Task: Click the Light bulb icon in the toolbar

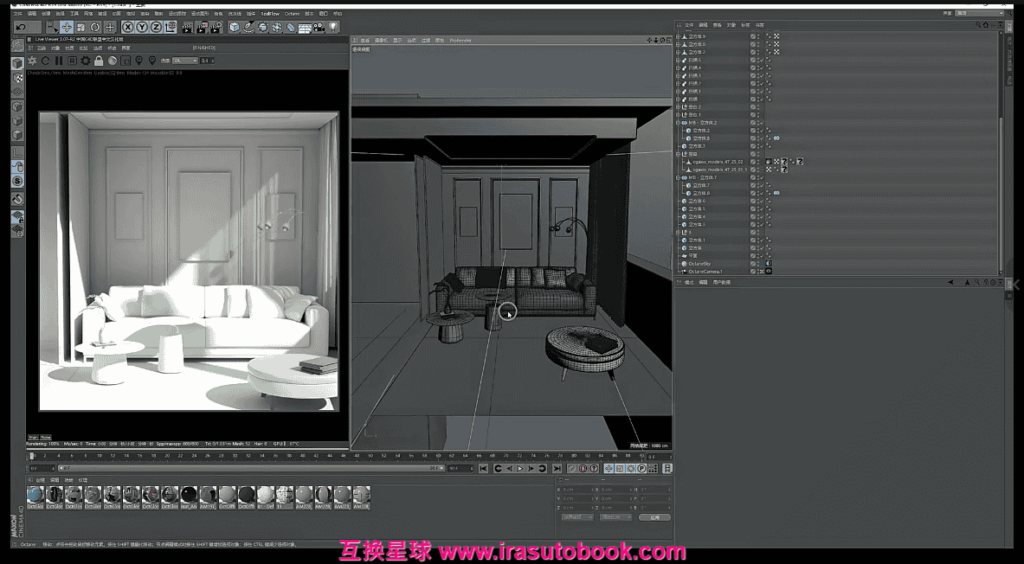Action: 332,27
